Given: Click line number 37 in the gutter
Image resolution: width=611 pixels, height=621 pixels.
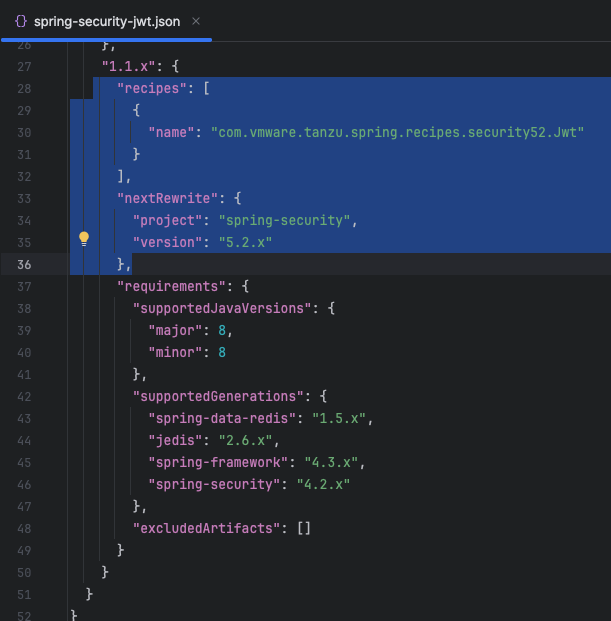Looking at the screenshot, I should [24, 286].
